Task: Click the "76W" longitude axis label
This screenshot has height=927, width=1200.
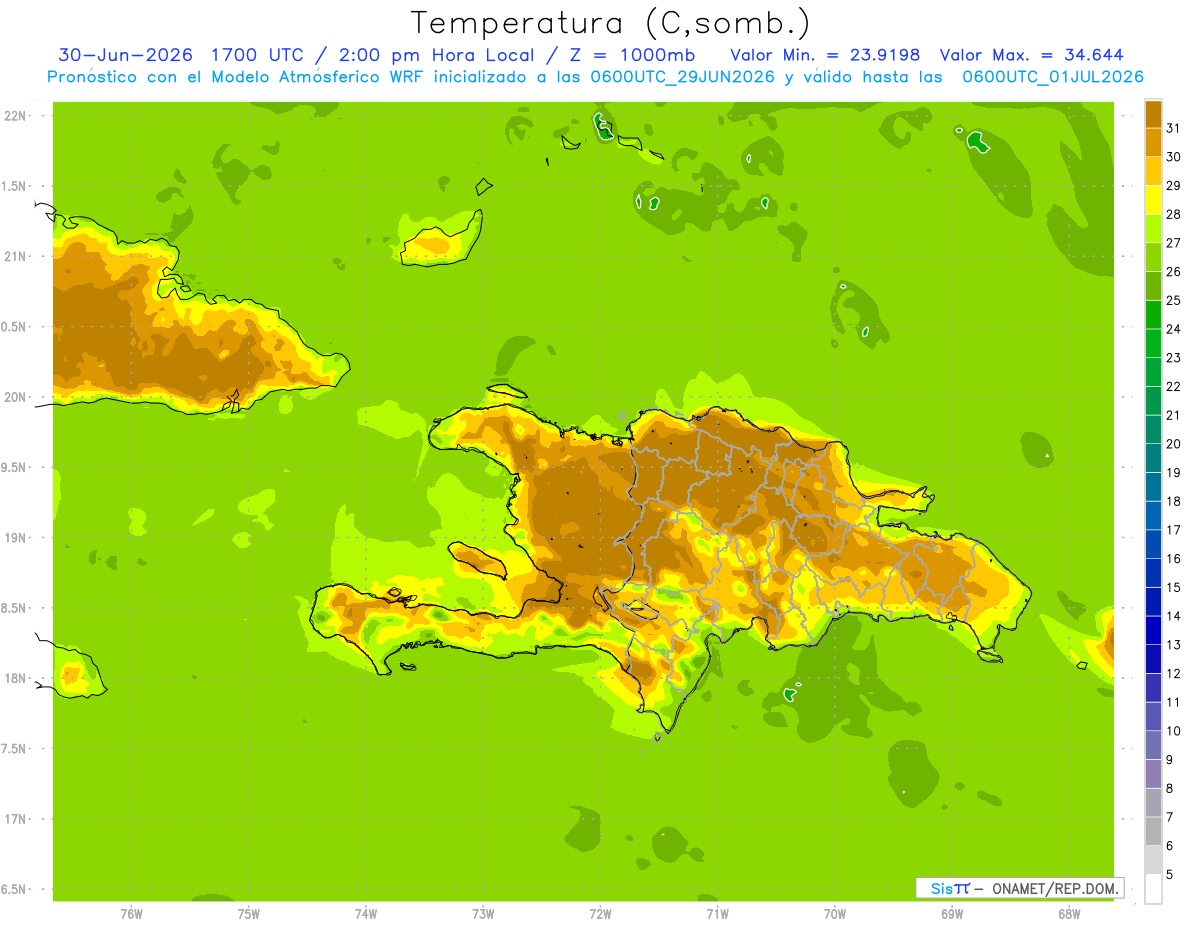Action: 131,914
